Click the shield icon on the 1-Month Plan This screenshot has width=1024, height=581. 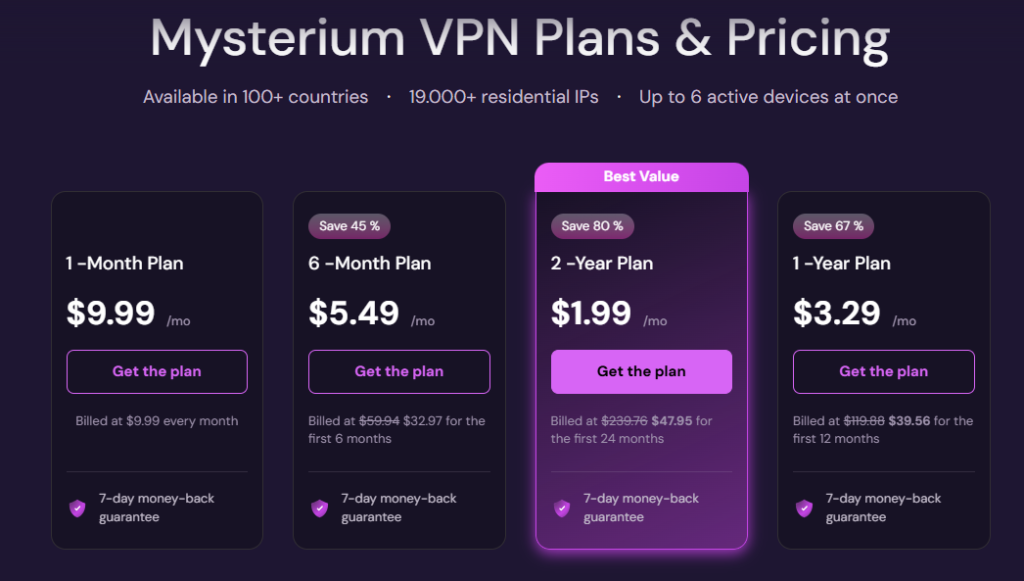75,508
